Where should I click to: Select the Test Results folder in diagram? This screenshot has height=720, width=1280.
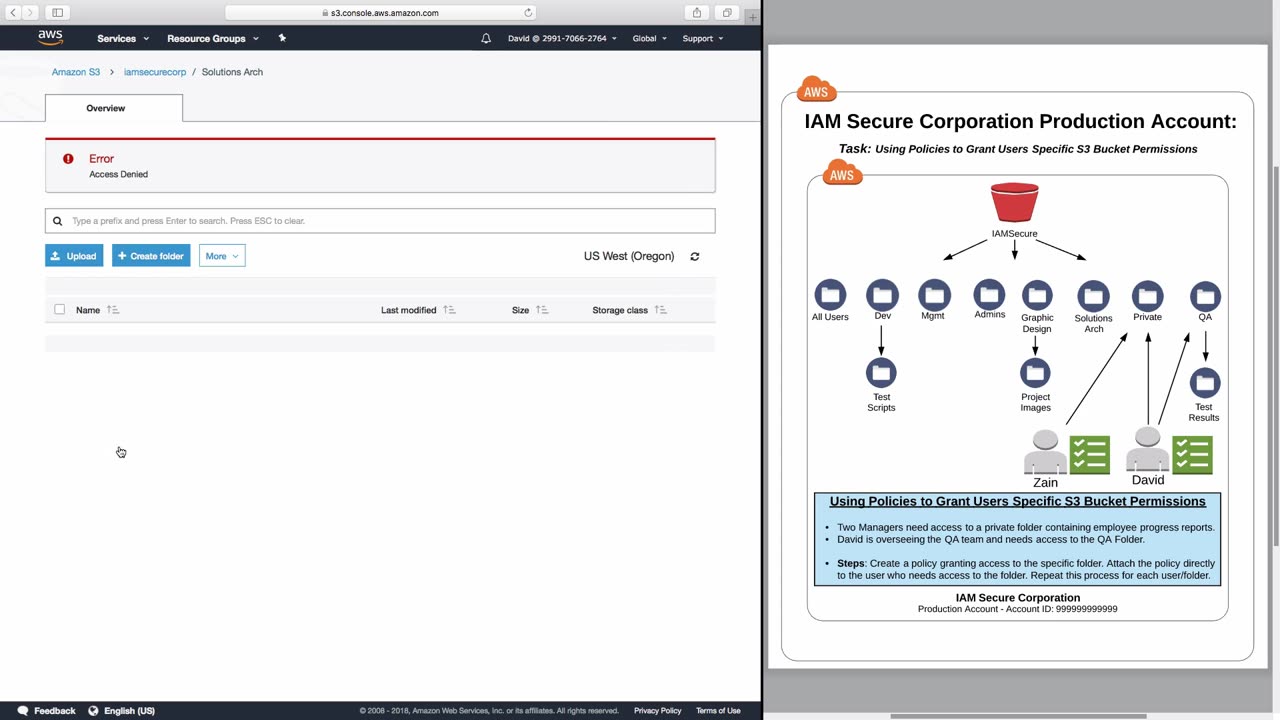coord(1205,383)
